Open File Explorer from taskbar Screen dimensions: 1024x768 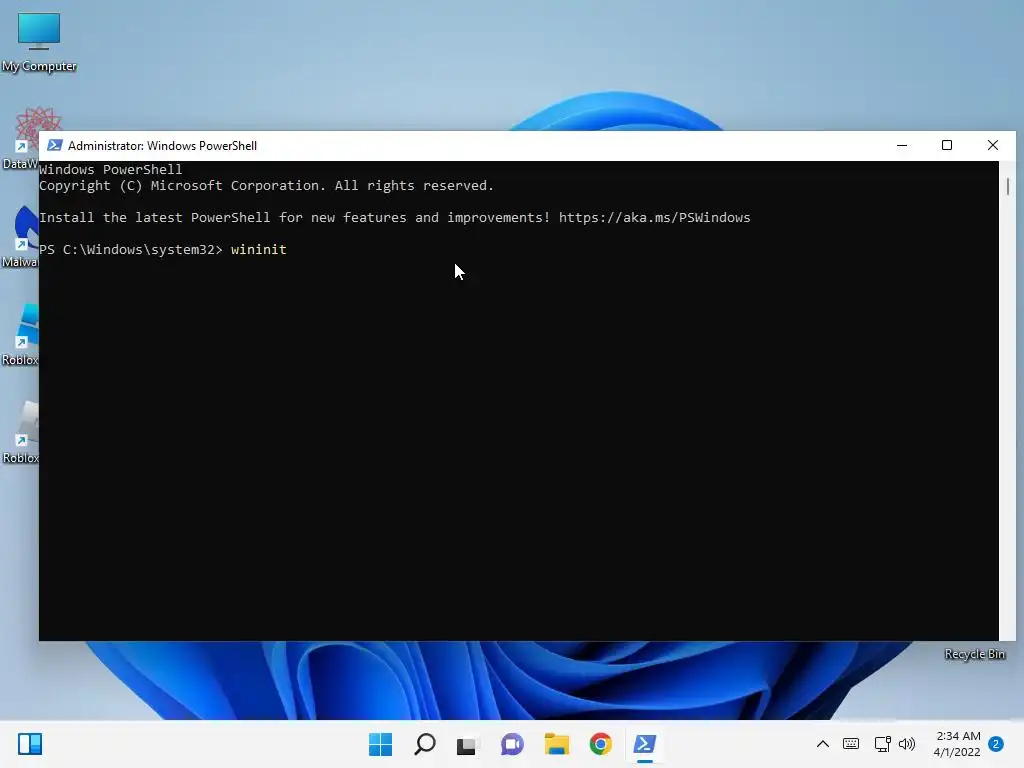556,744
